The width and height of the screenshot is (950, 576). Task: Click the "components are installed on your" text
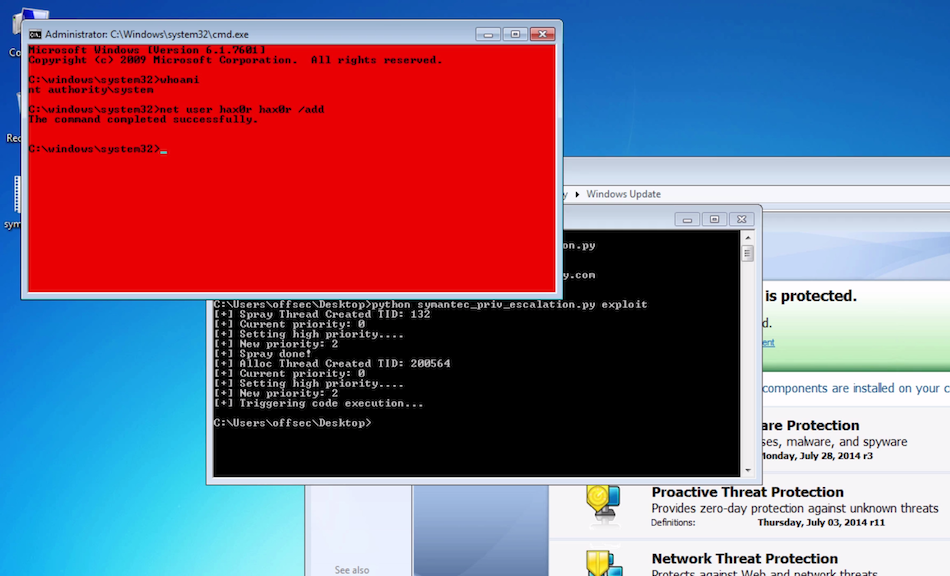coord(851,388)
